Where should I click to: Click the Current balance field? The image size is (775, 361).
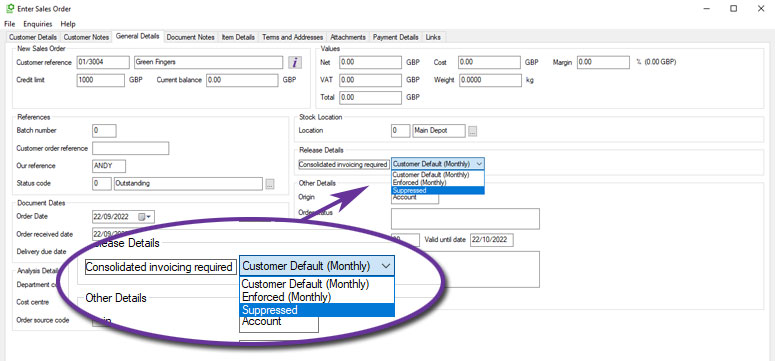(242, 80)
